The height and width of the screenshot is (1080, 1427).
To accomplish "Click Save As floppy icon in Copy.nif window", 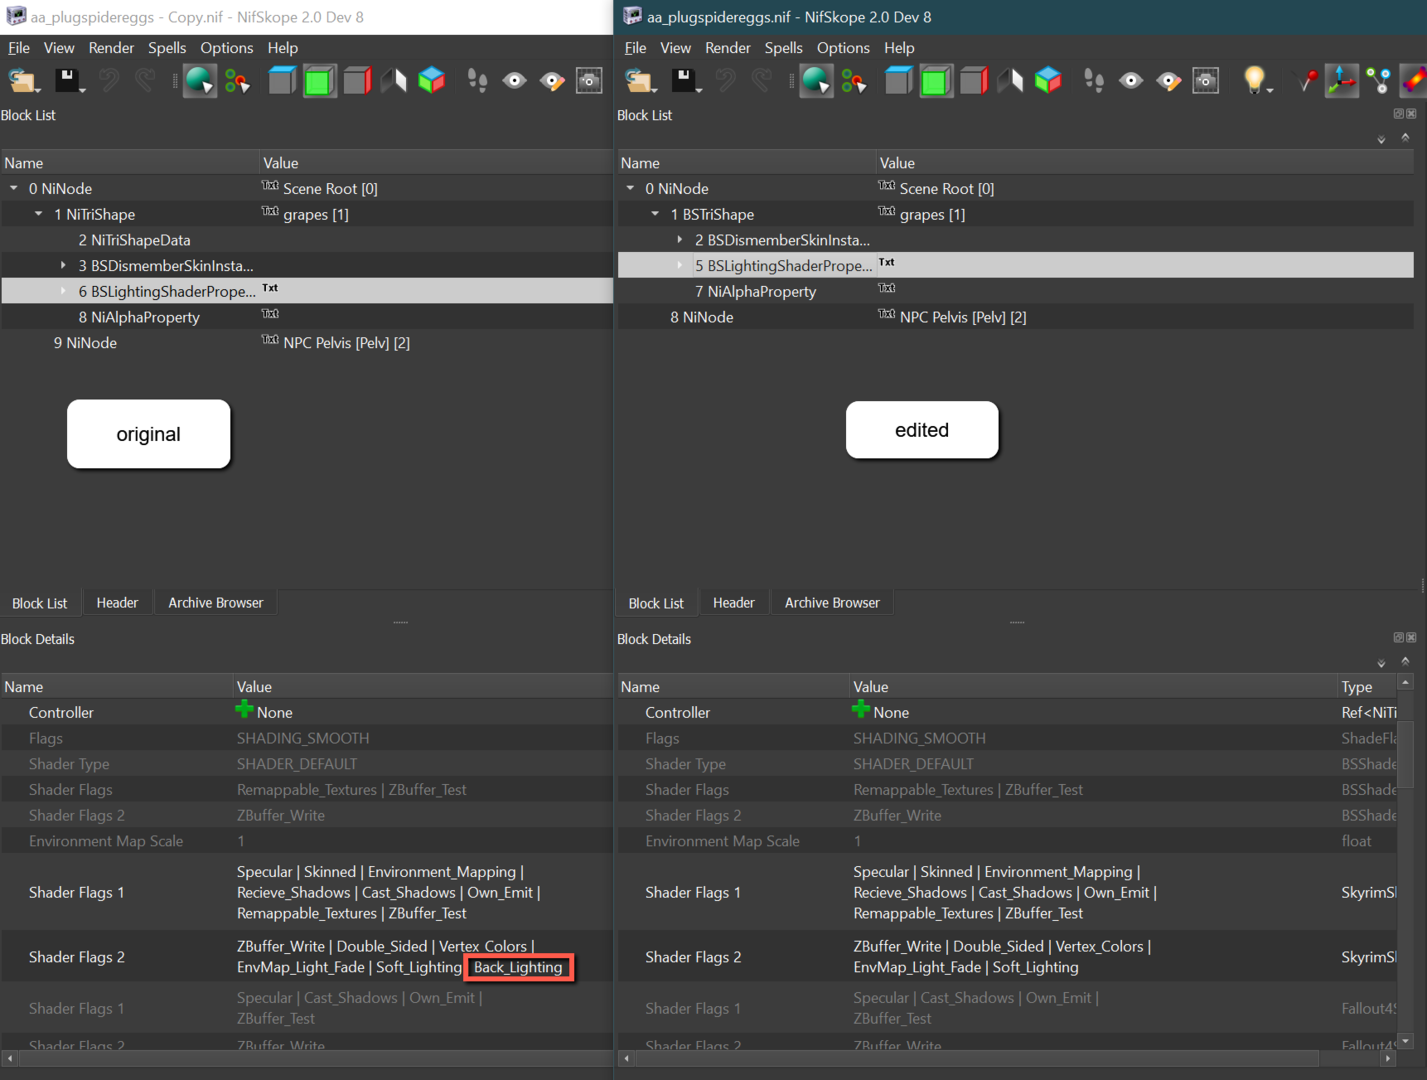I will pos(67,80).
